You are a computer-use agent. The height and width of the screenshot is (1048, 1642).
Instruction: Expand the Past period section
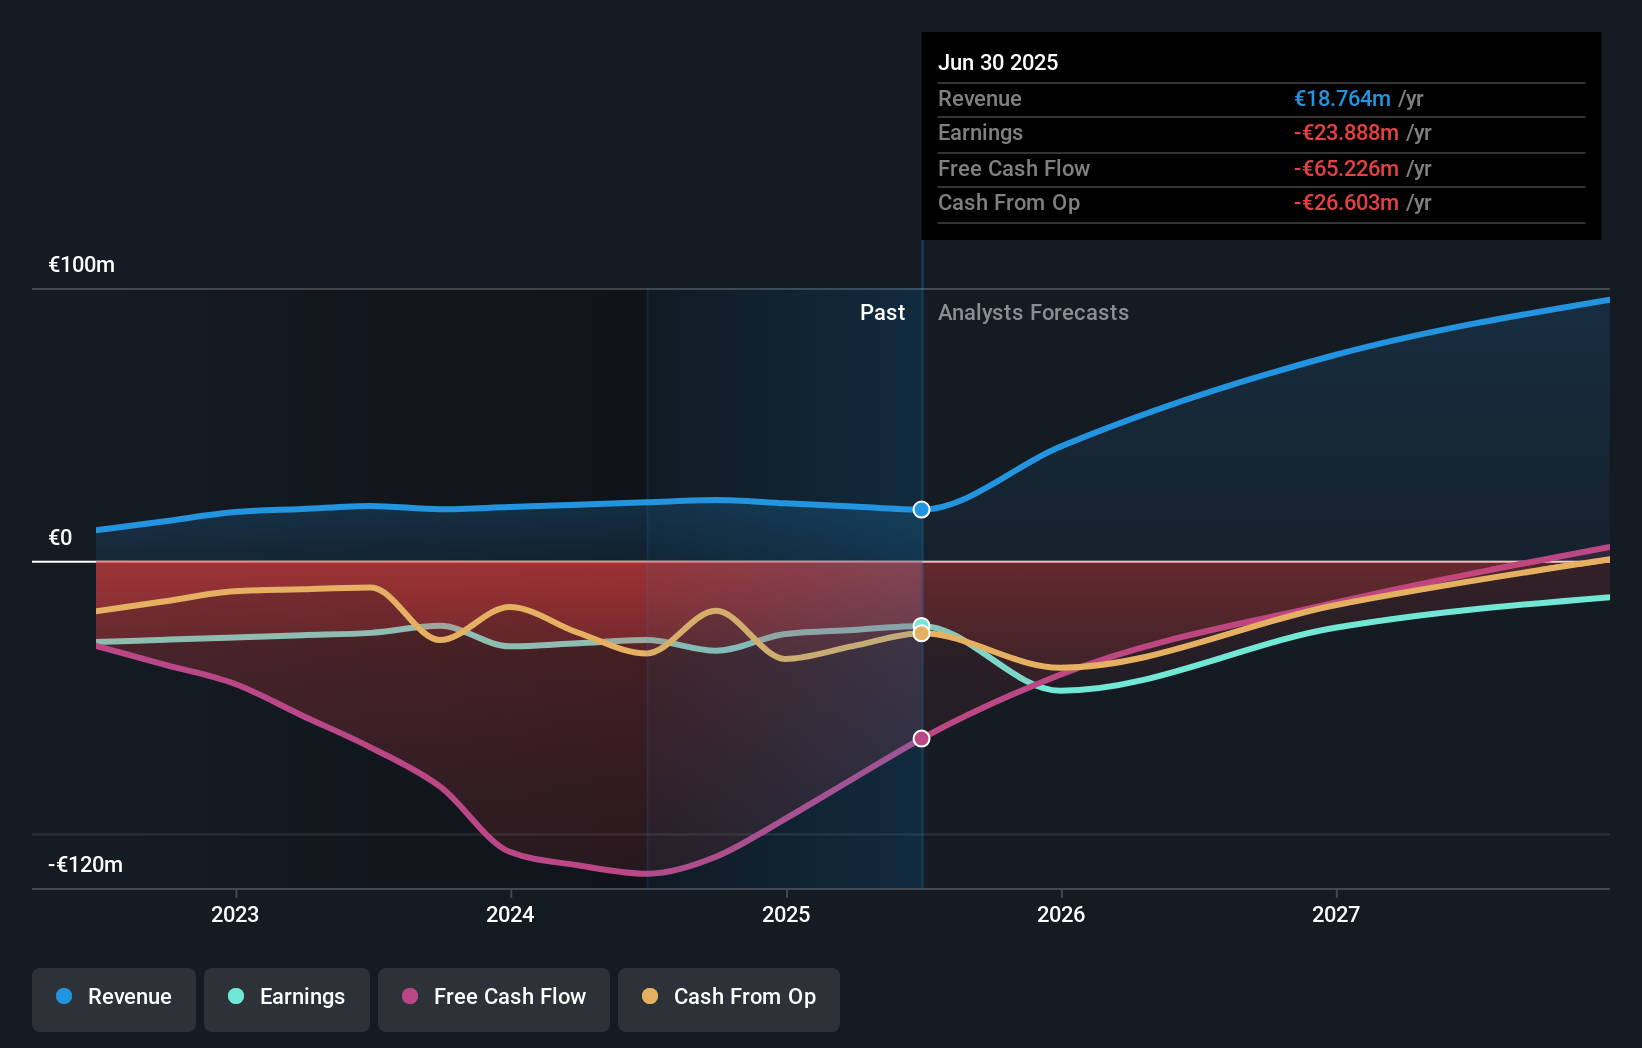click(x=882, y=312)
